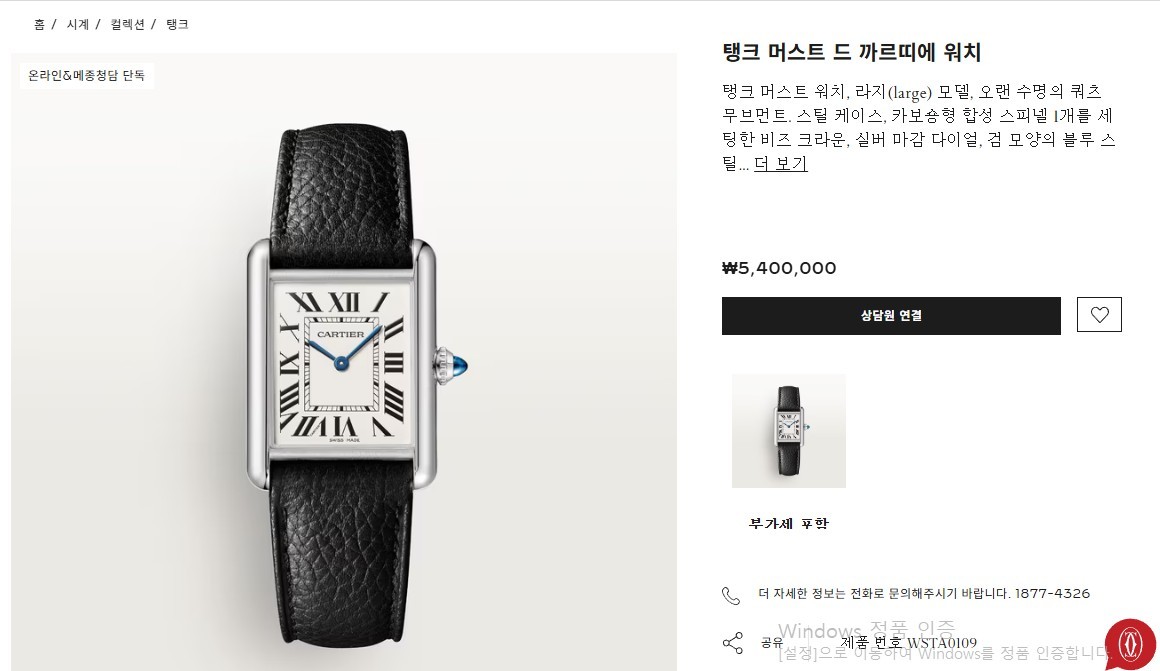The height and width of the screenshot is (671, 1160).
Task: Click the 부가세 포함 label
Action: pyautogui.click(x=789, y=523)
